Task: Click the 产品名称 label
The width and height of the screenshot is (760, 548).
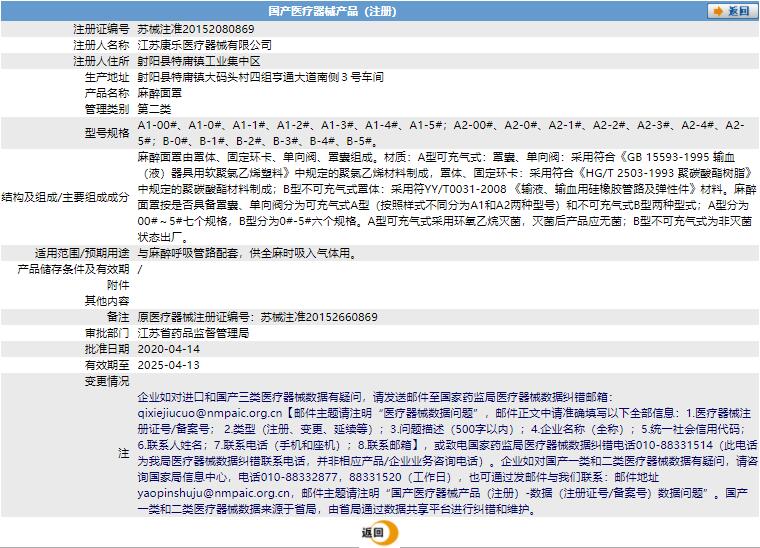Action: 107,93
